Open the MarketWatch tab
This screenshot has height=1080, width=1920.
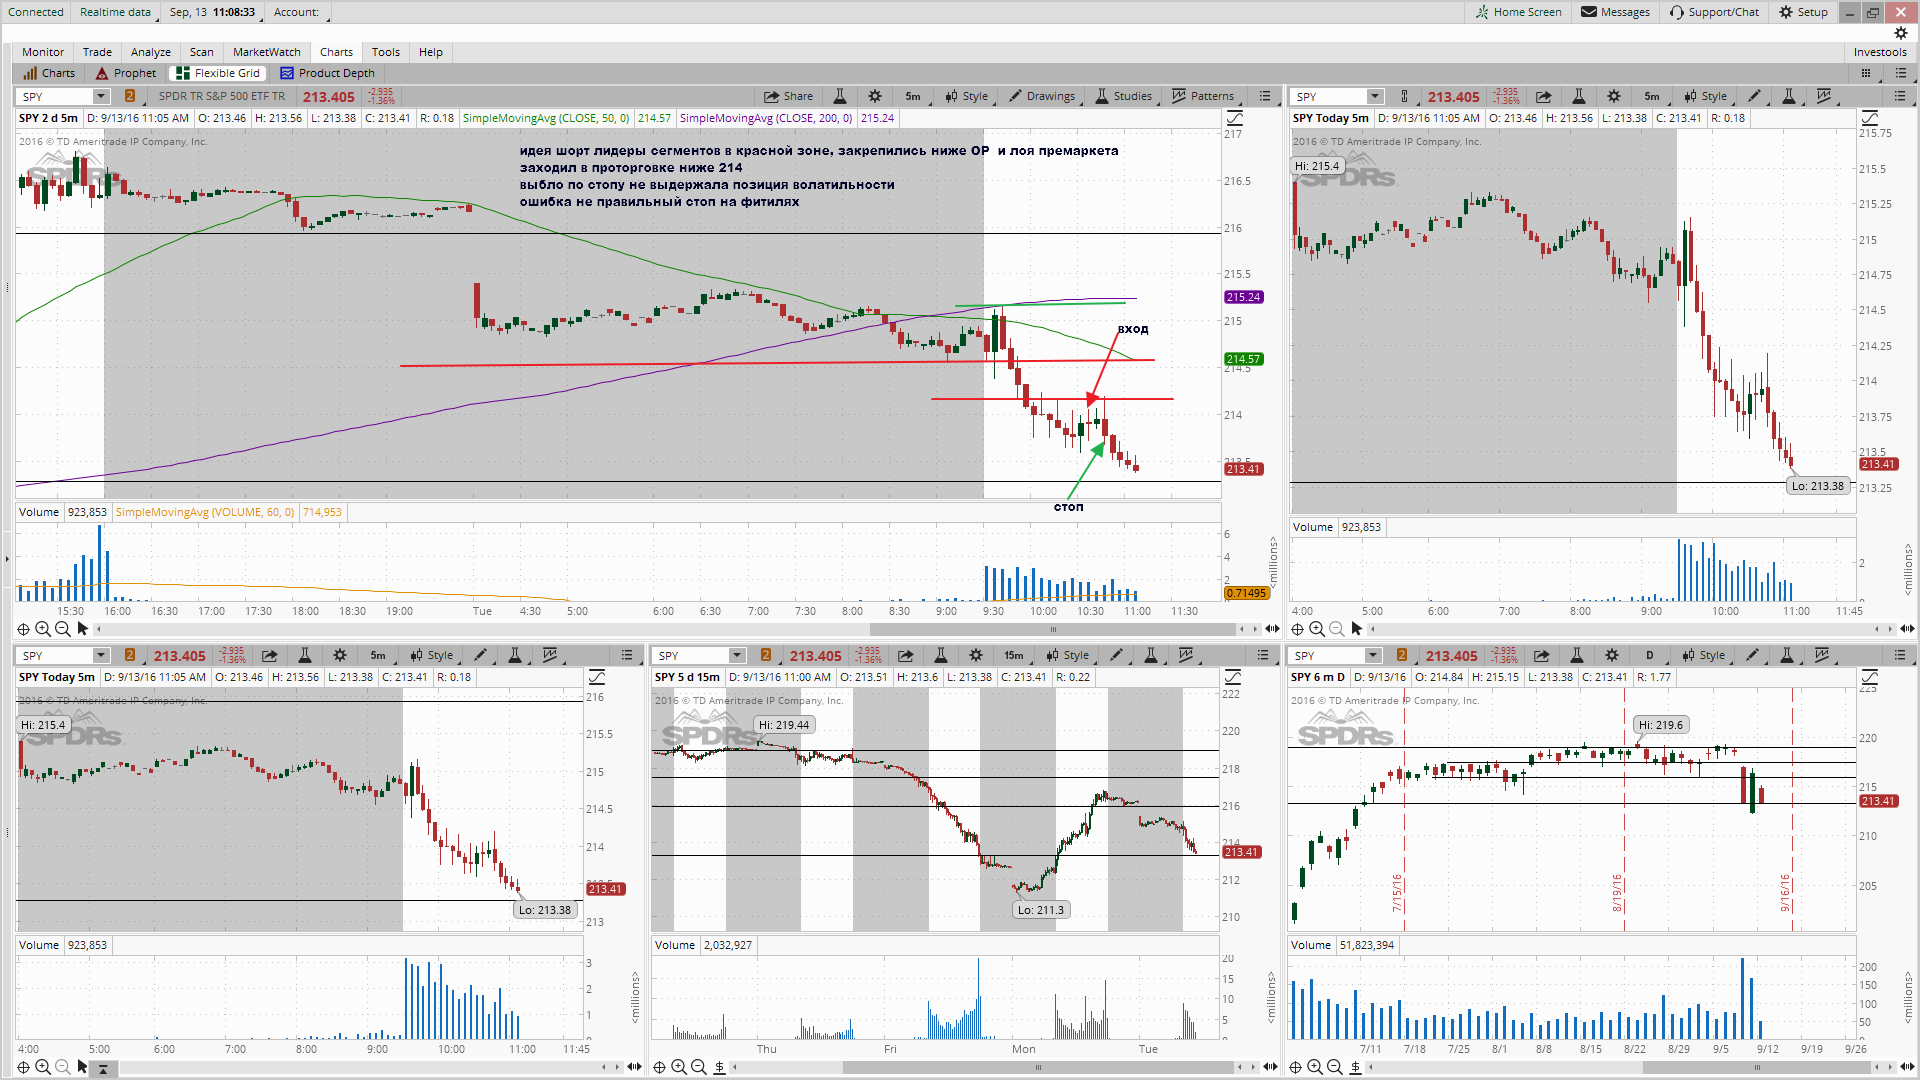[266, 52]
